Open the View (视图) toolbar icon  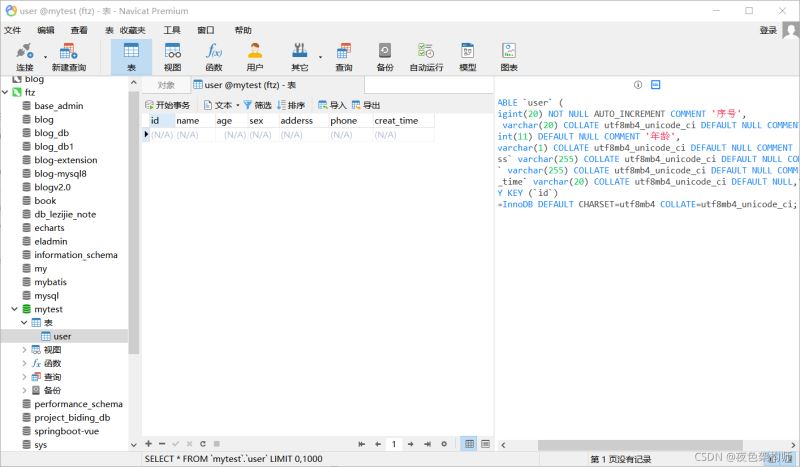tap(172, 57)
